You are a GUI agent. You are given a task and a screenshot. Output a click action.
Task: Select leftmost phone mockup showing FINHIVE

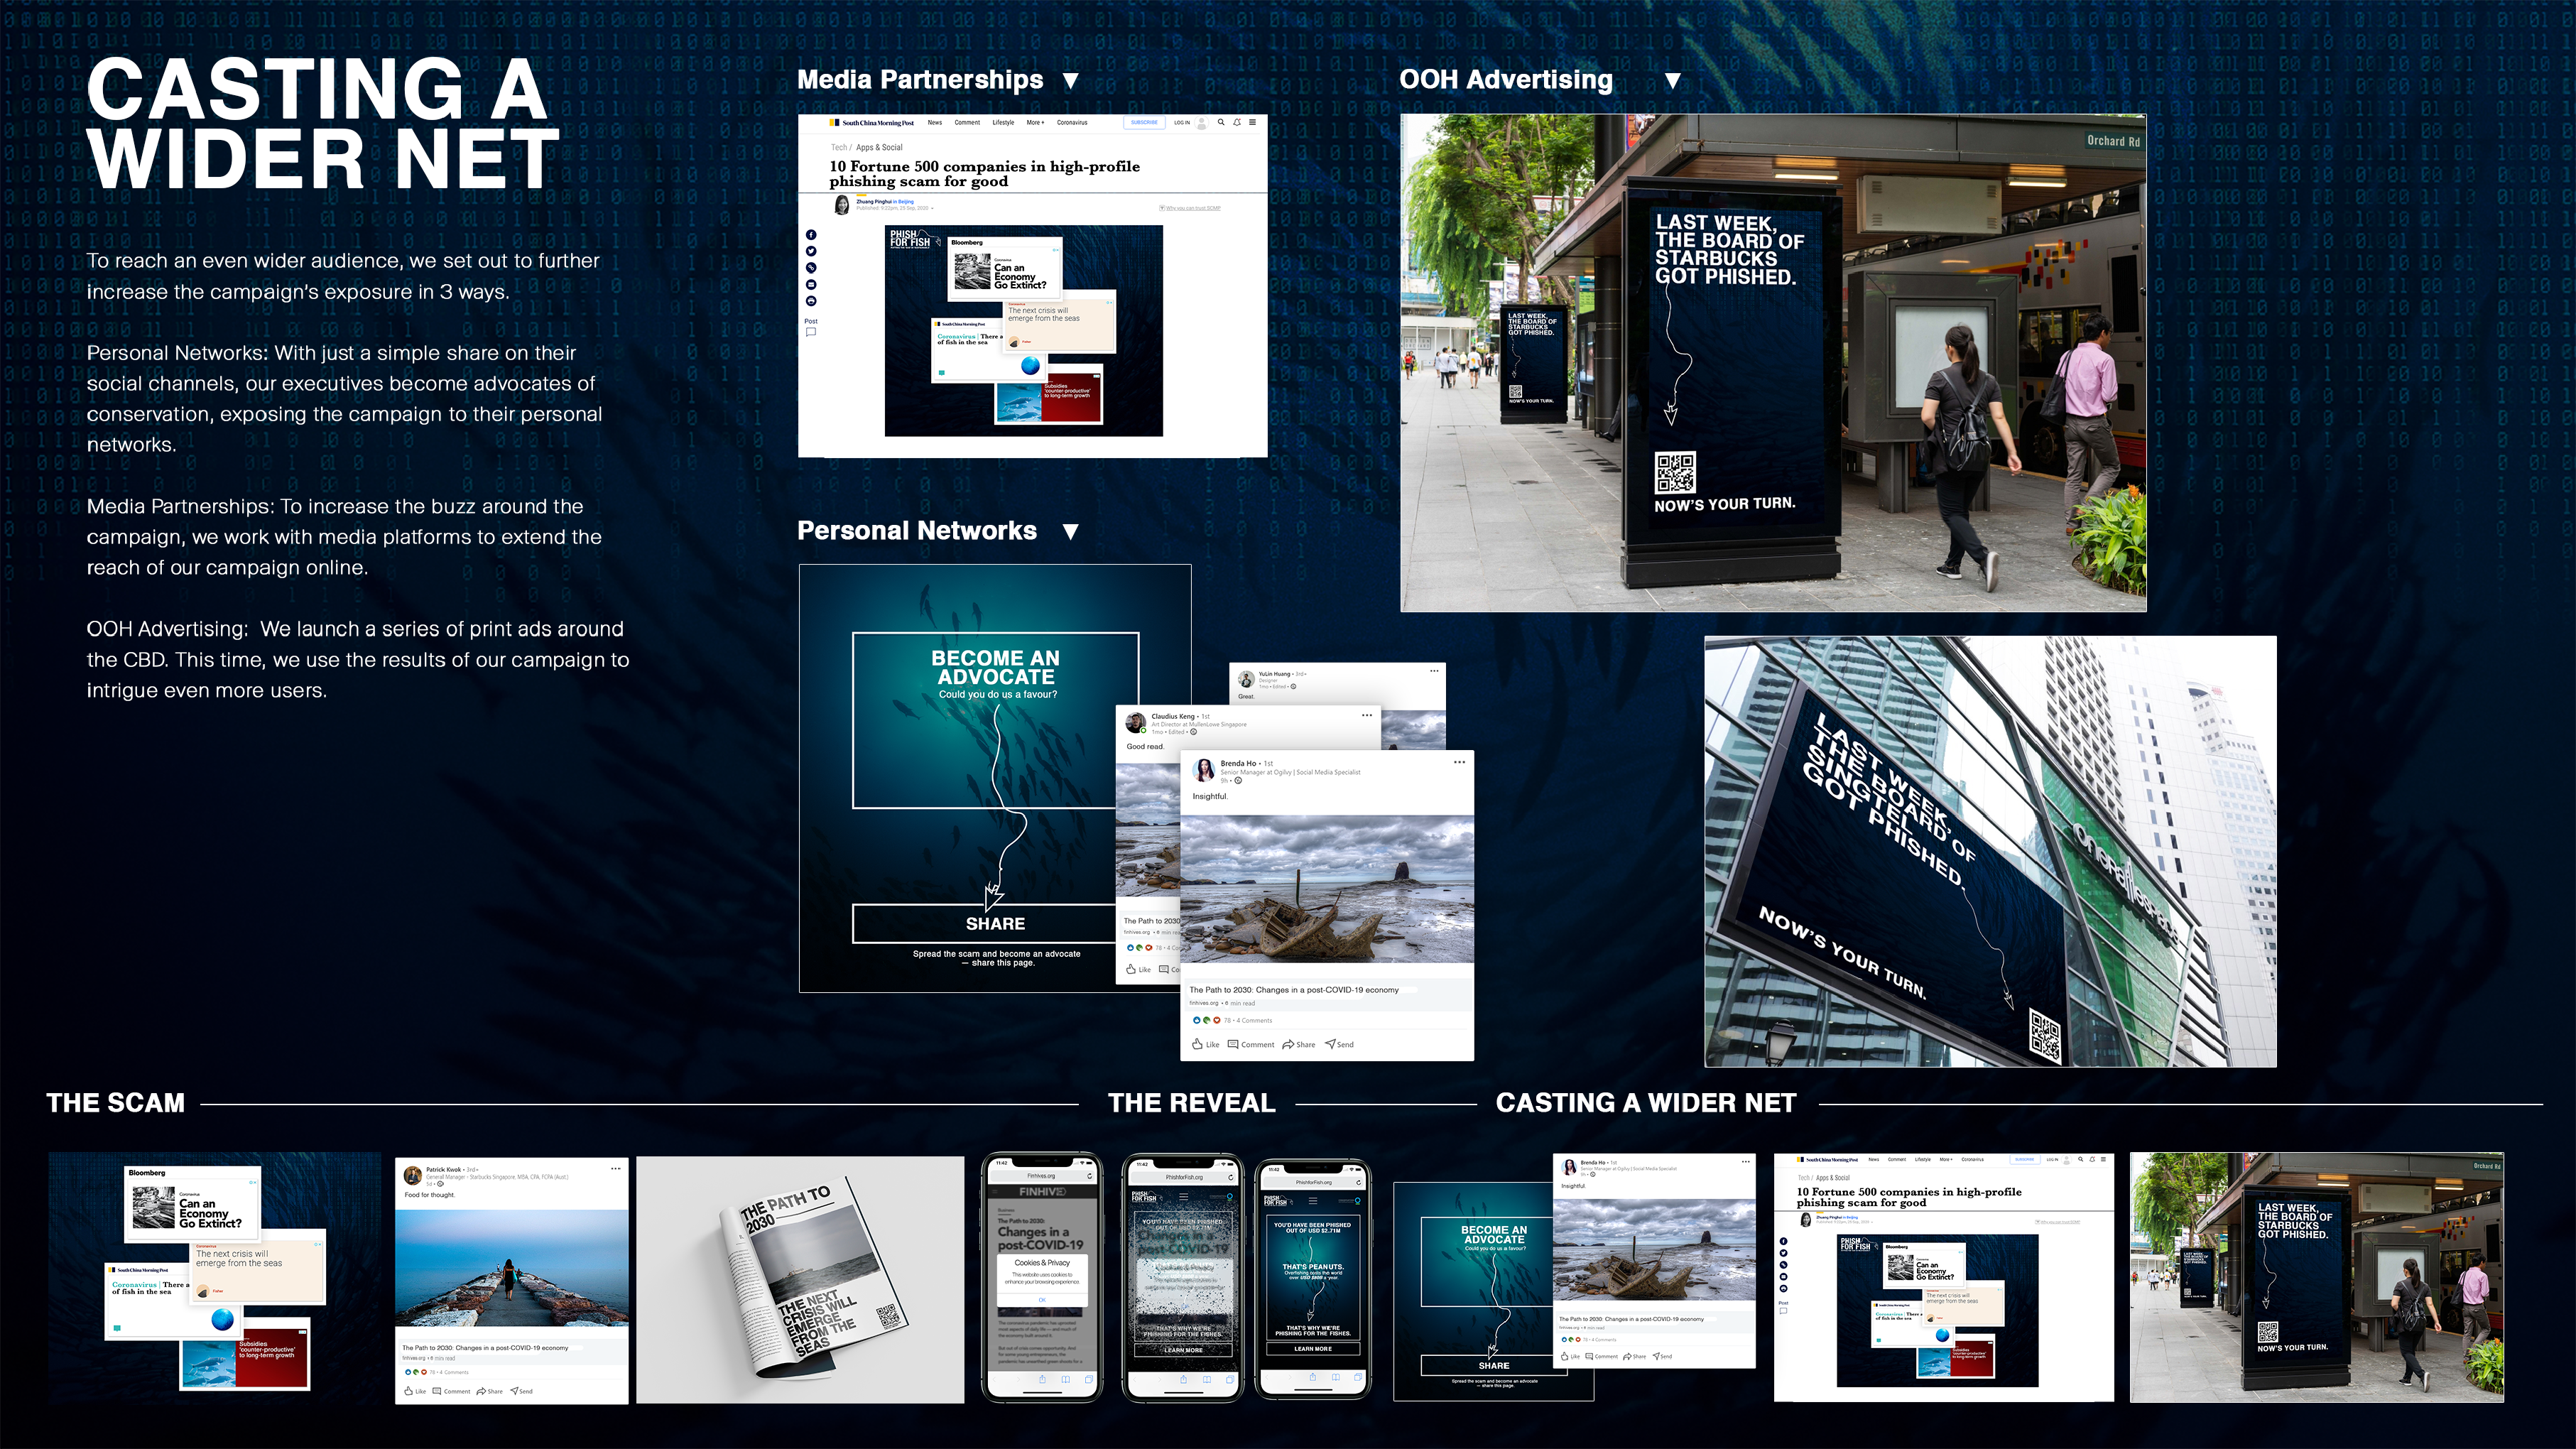point(1042,1277)
